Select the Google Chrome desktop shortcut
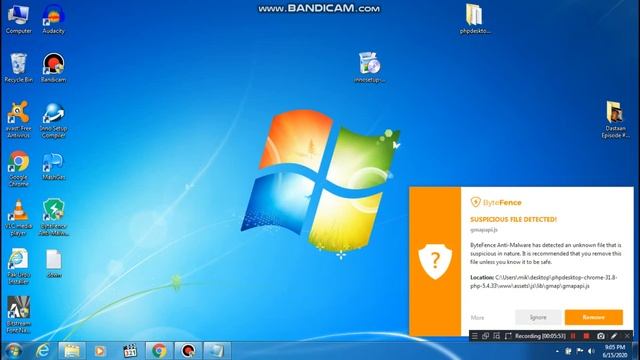Screen dimensions: 640x360 18,168
